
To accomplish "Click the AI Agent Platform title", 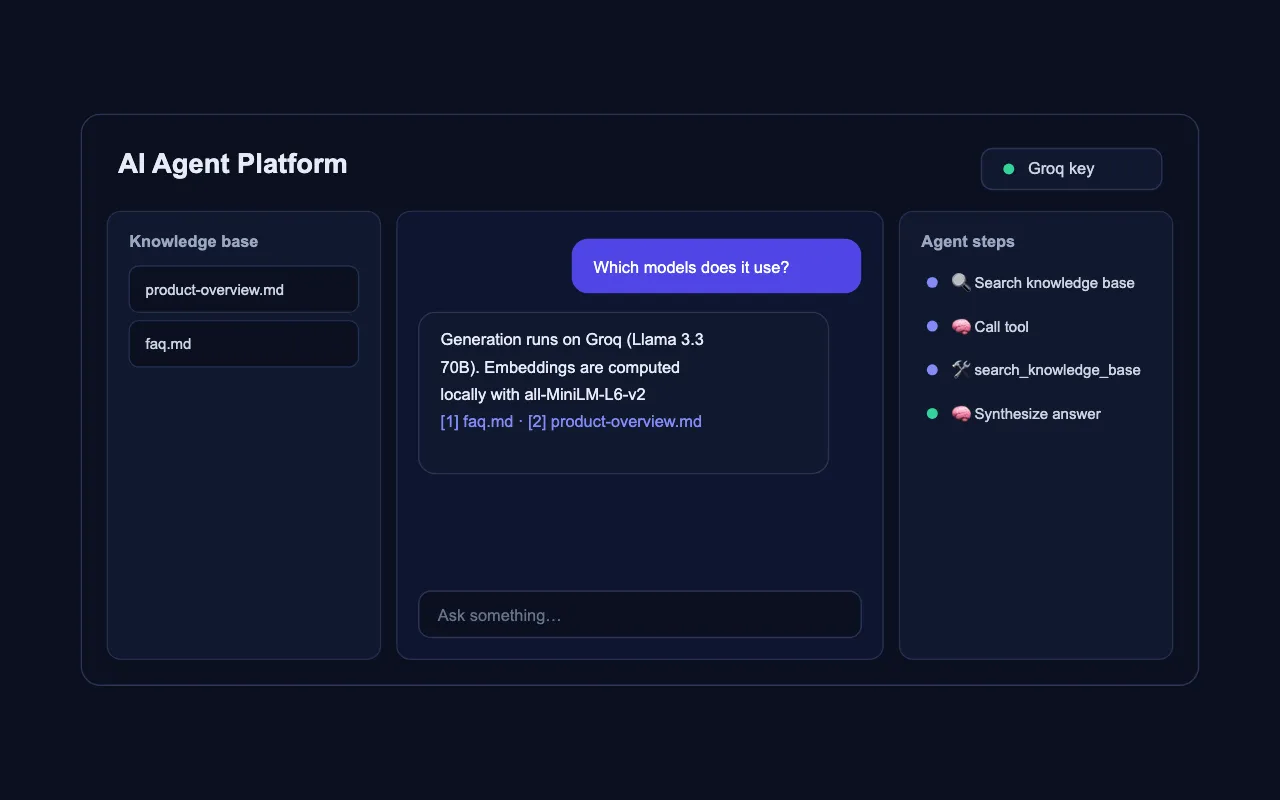I will (233, 164).
